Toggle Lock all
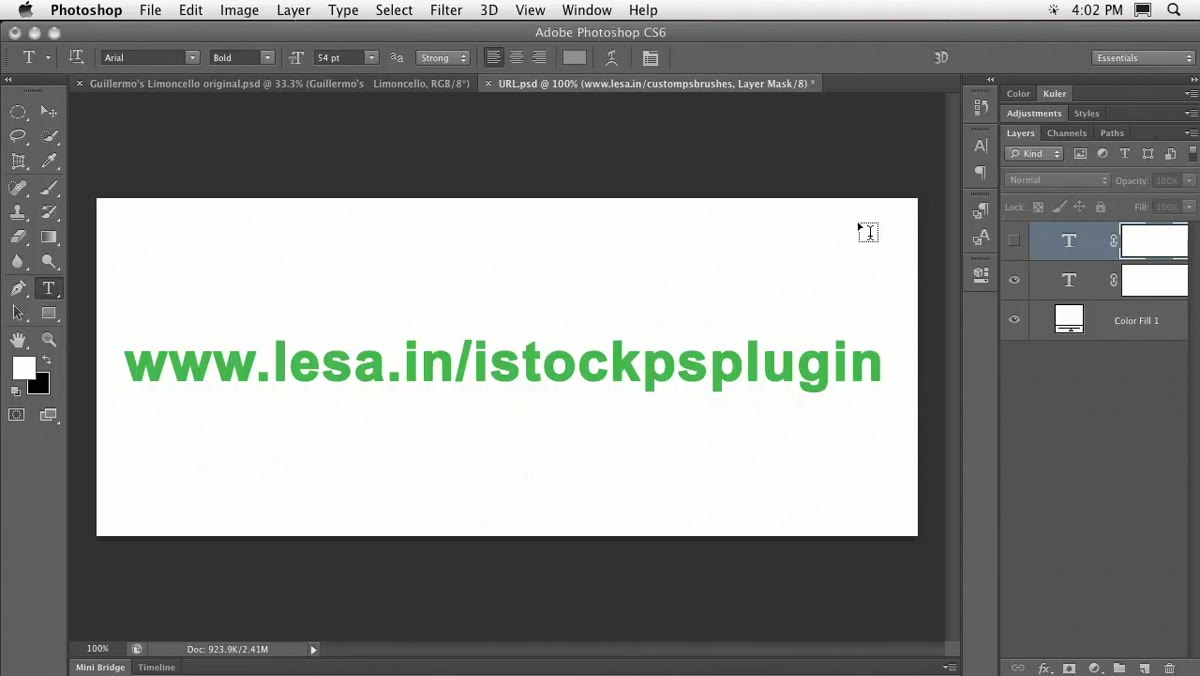This screenshot has height=676, width=1200. pyautogui.click(x=1100, y=207)
